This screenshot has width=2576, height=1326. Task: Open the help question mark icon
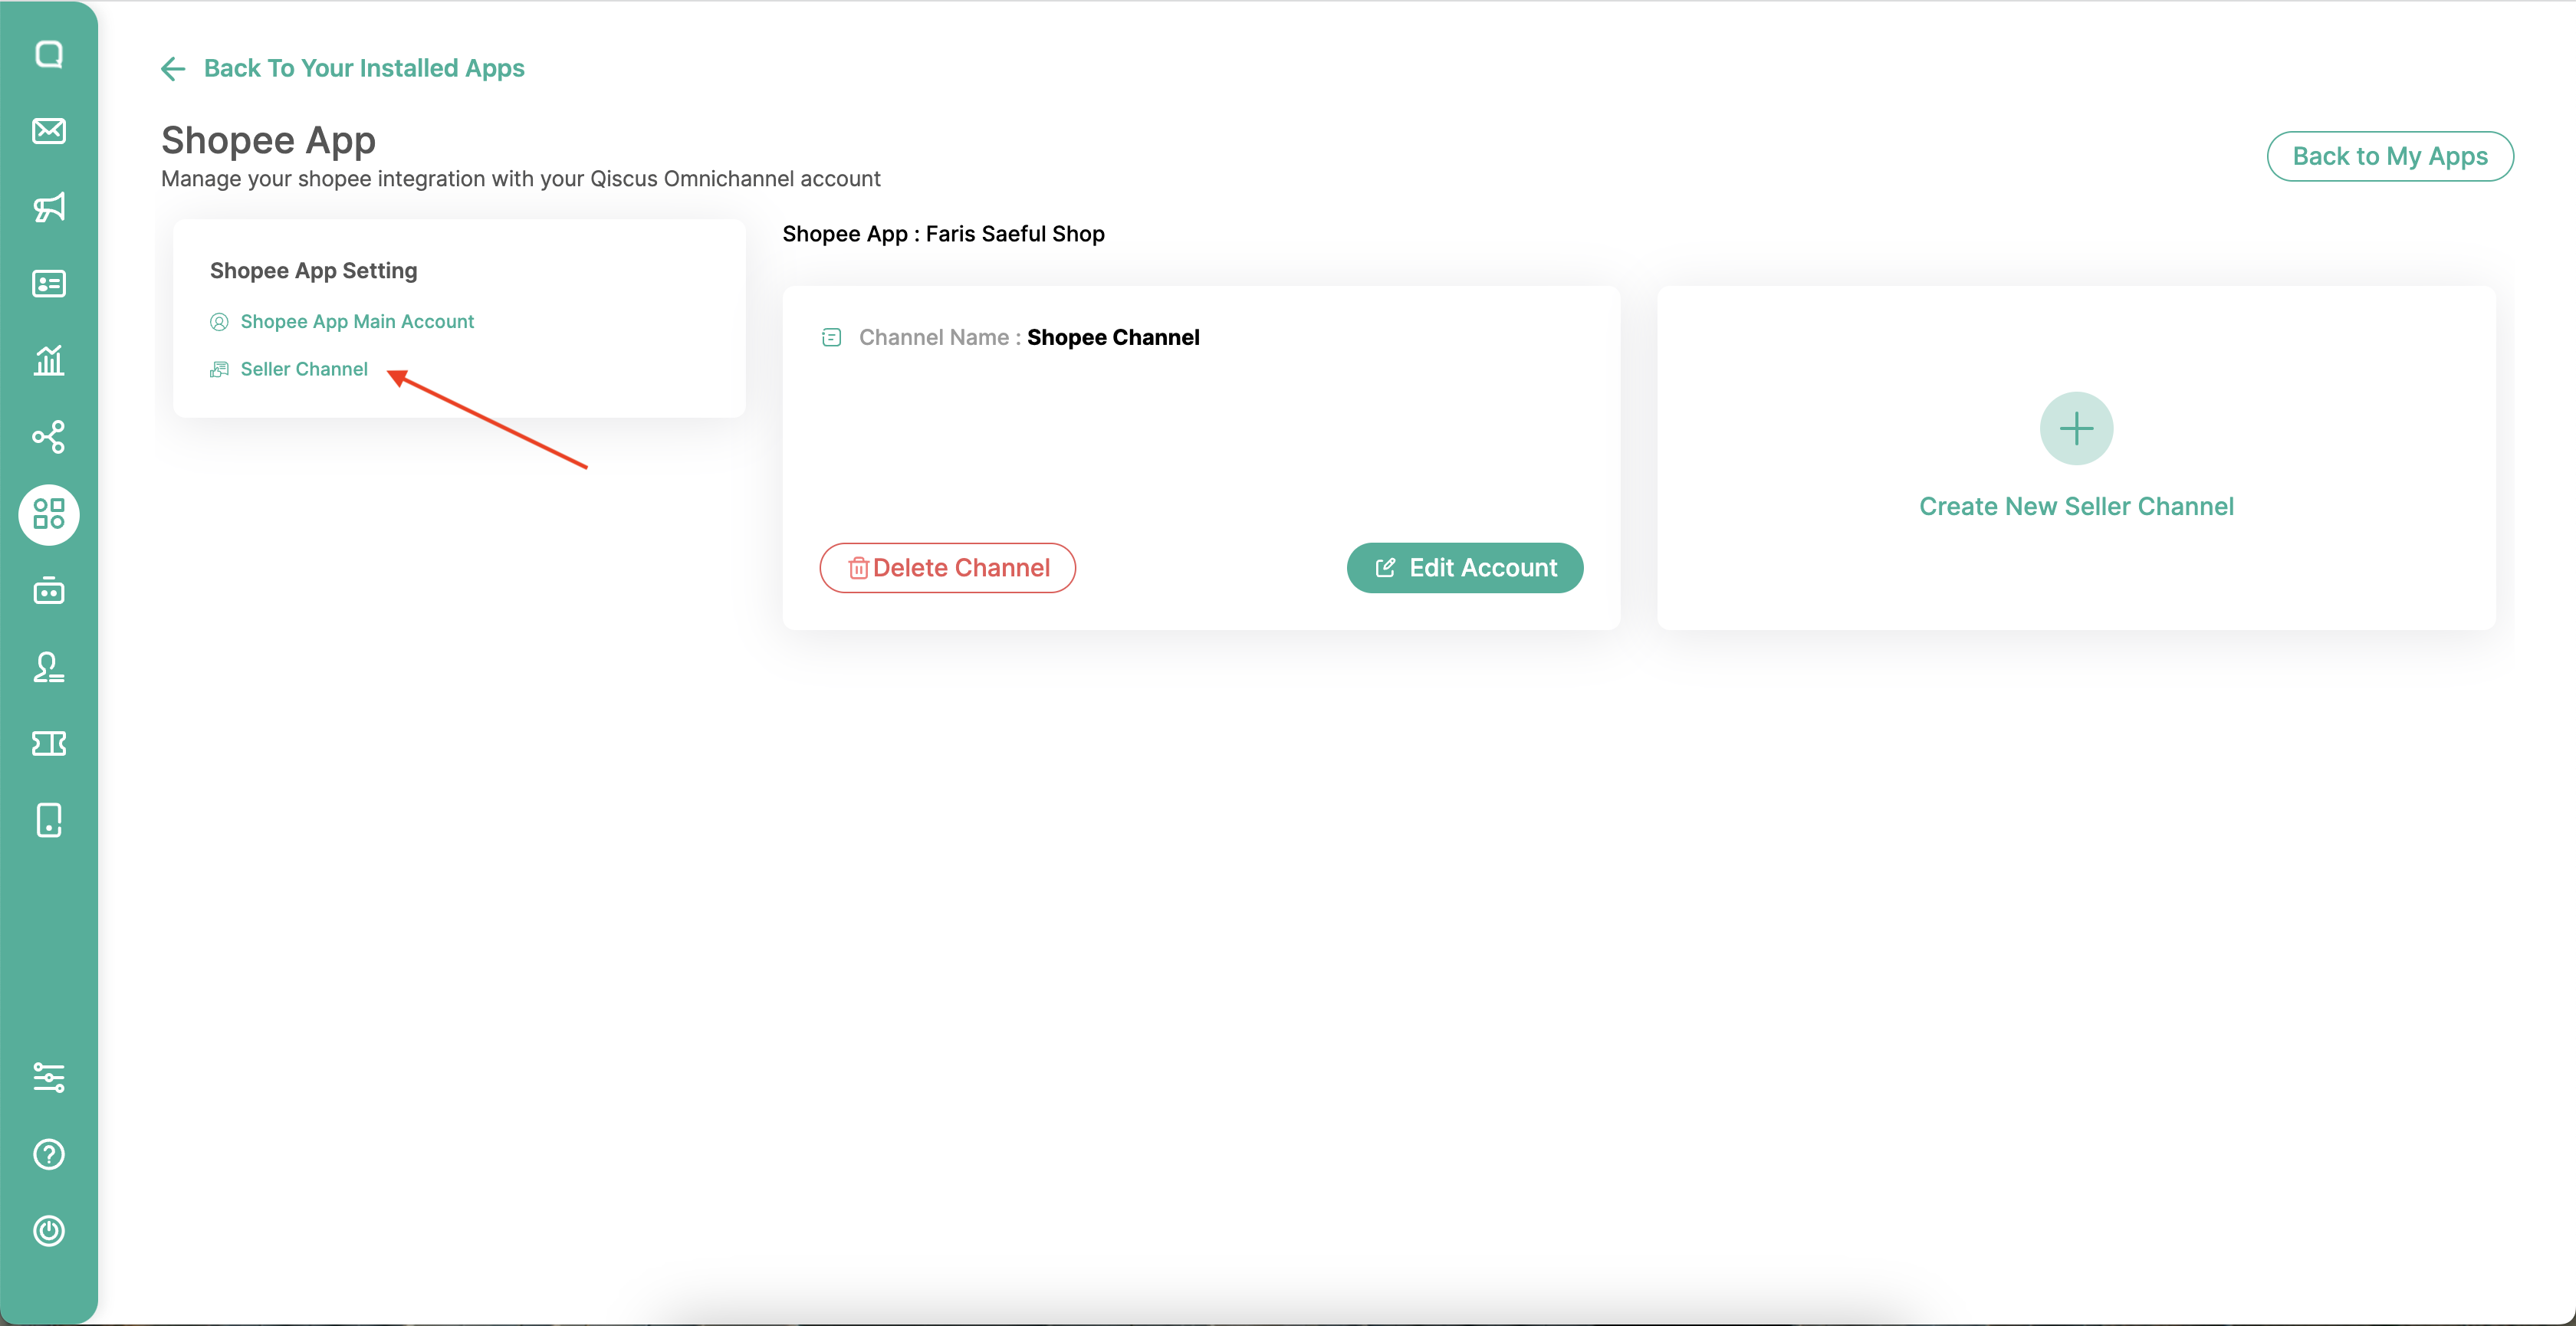pos(49,1154)
